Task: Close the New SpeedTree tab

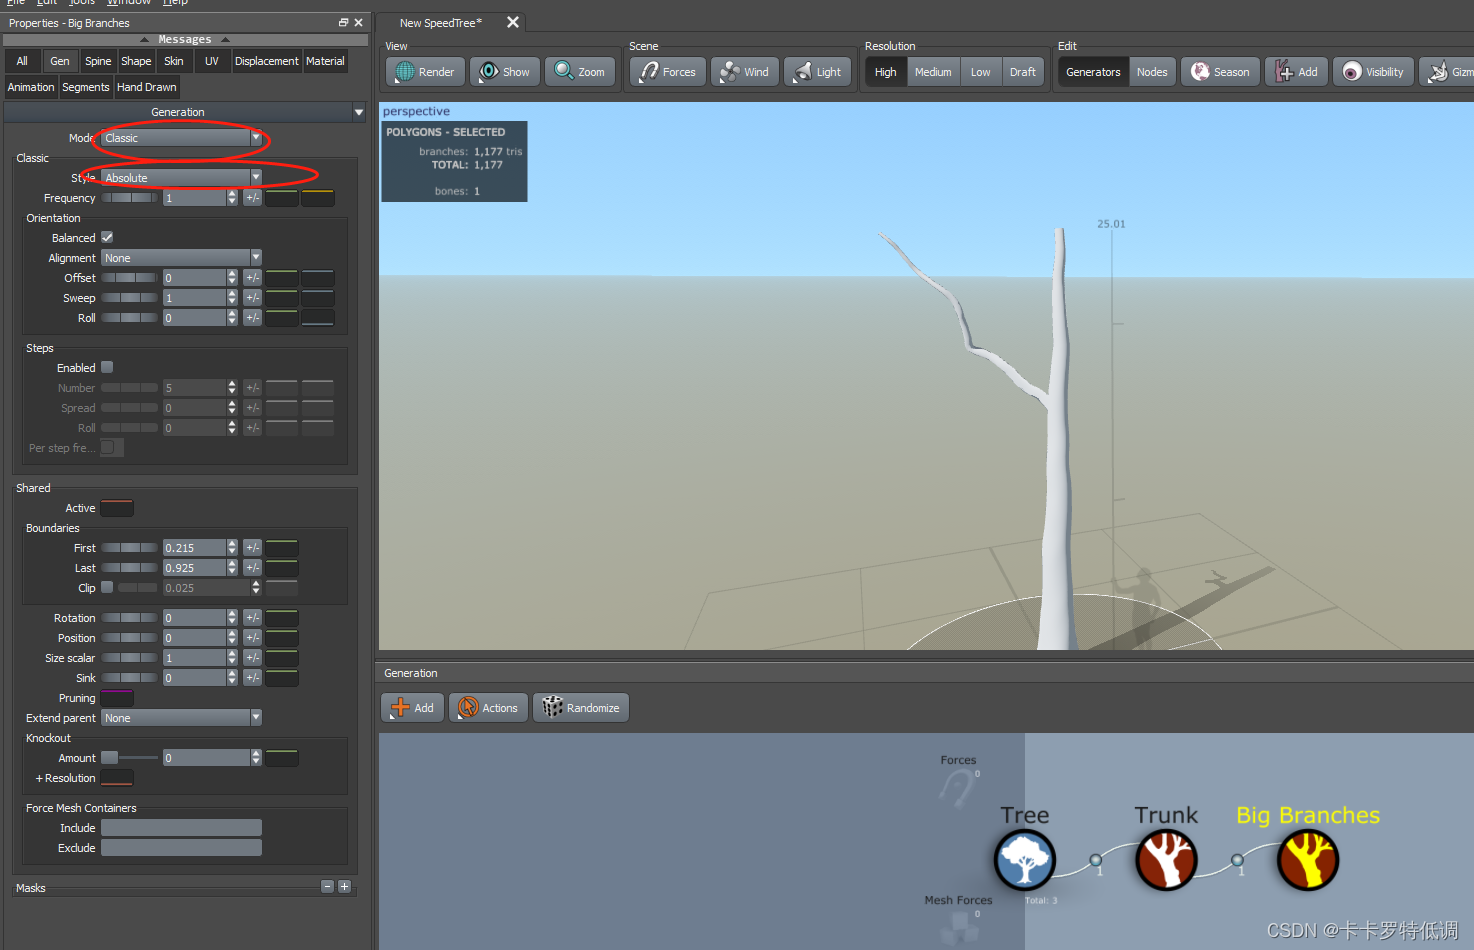Action: pos(513,22)
